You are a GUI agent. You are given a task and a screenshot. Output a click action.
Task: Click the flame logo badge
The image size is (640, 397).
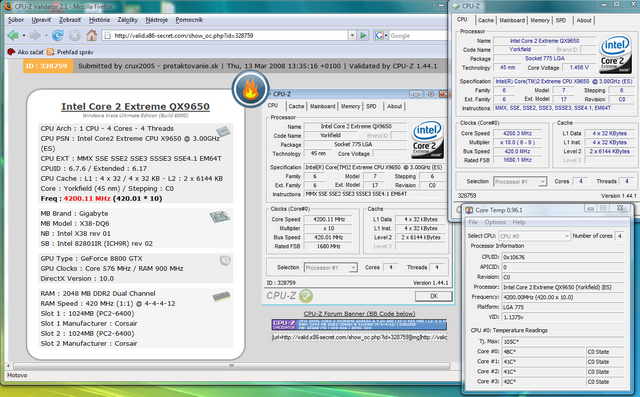pos(250,89)
